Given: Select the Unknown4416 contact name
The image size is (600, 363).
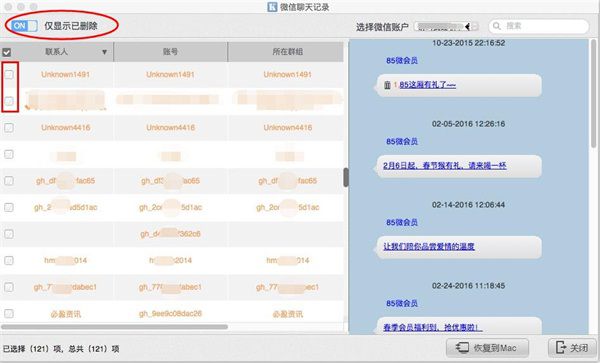Looking at the screenshot, I should point(65,127).
